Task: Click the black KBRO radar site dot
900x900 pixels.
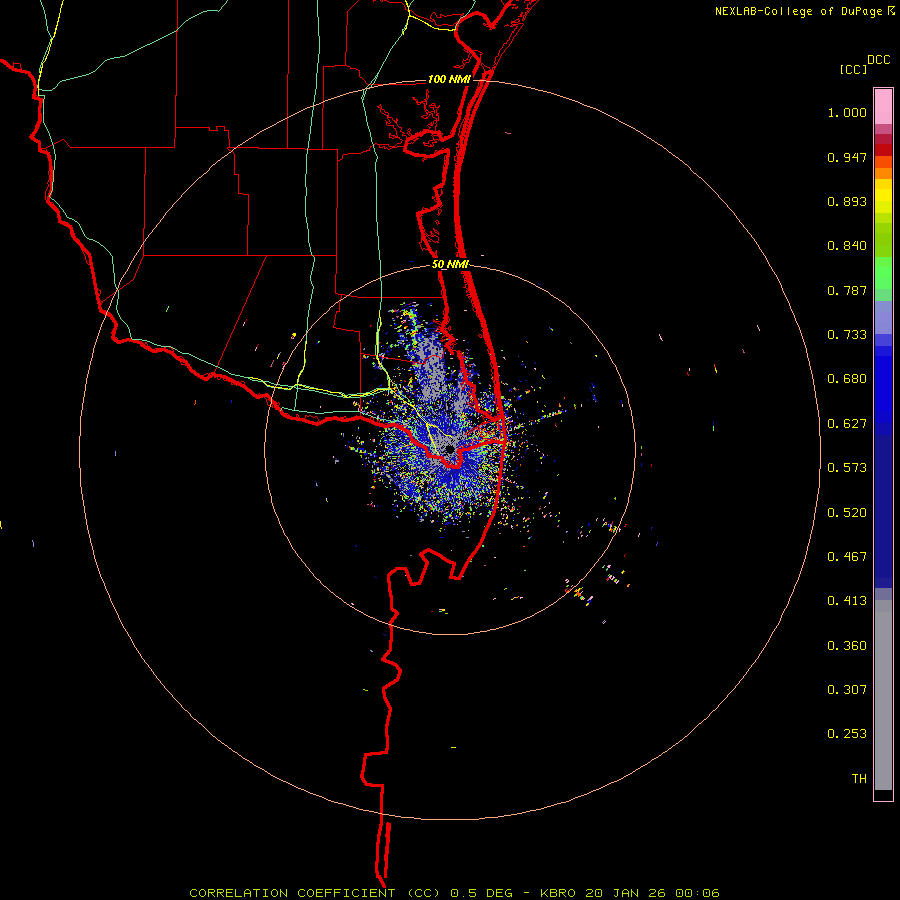Action: click(449, 449)
